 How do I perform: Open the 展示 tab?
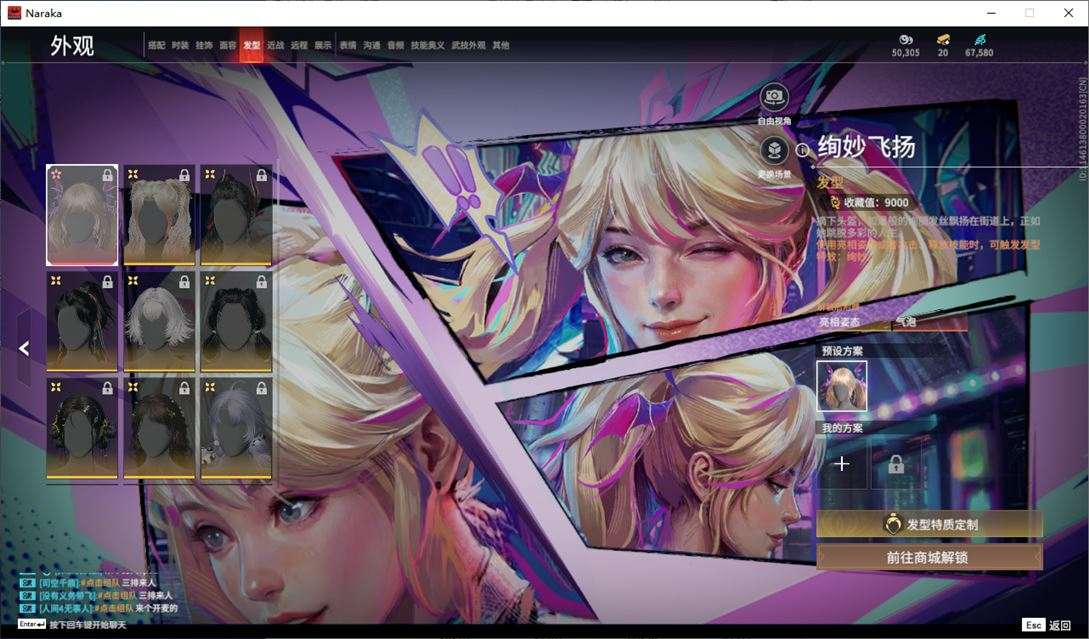pos(323,45)
